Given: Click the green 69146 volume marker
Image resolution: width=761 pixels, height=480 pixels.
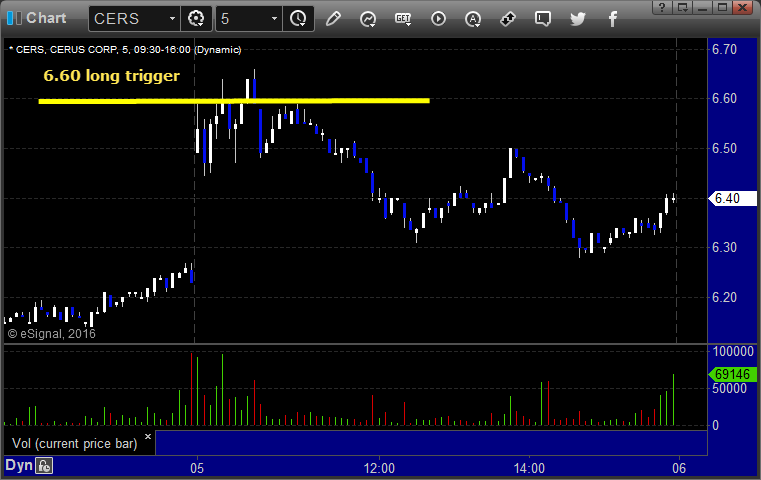Looking at the screenshot, I should (733, 375).
